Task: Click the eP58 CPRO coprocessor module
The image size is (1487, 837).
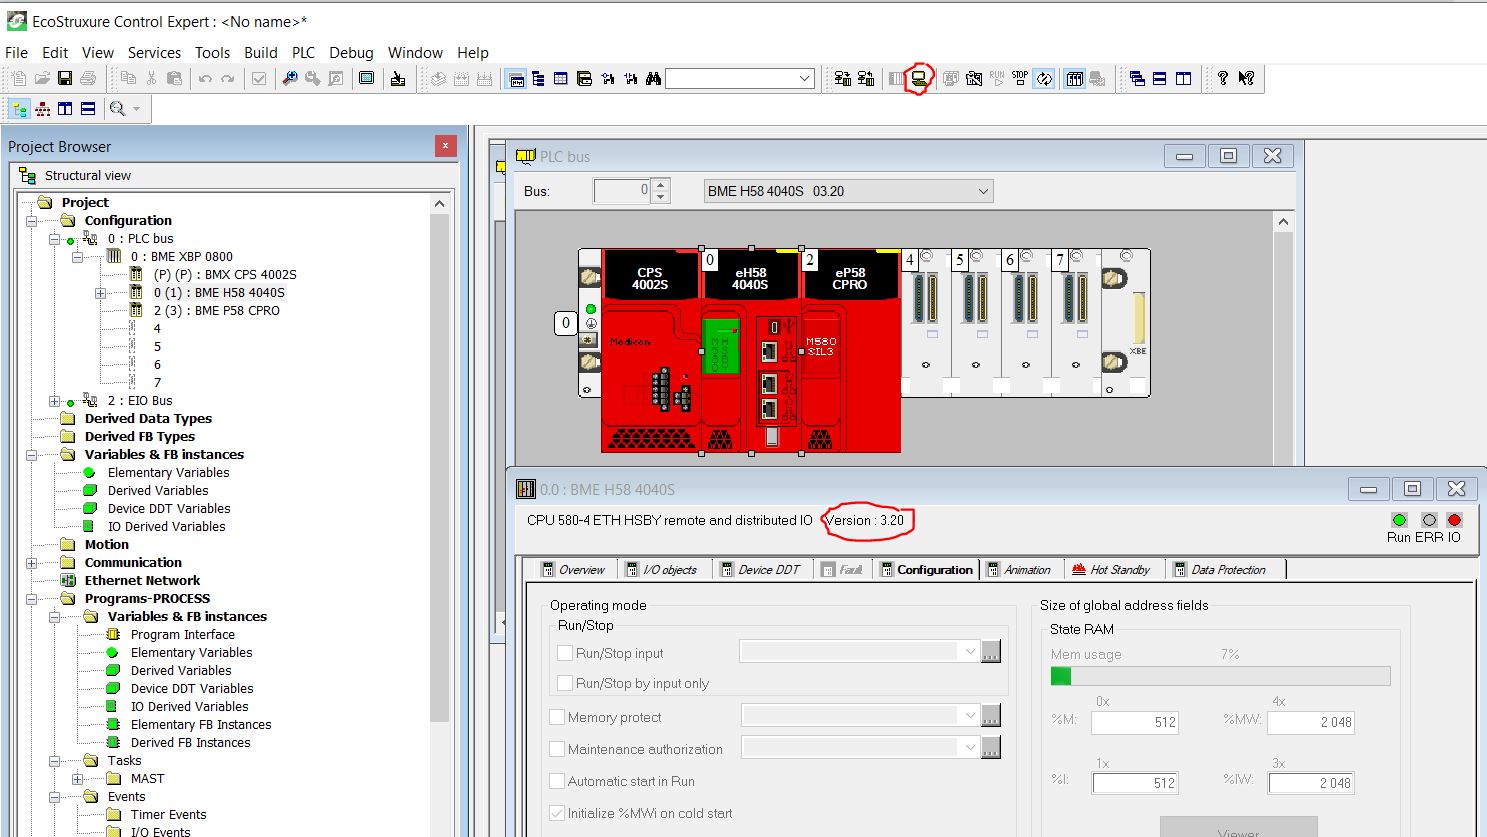Action: [851, 351]
